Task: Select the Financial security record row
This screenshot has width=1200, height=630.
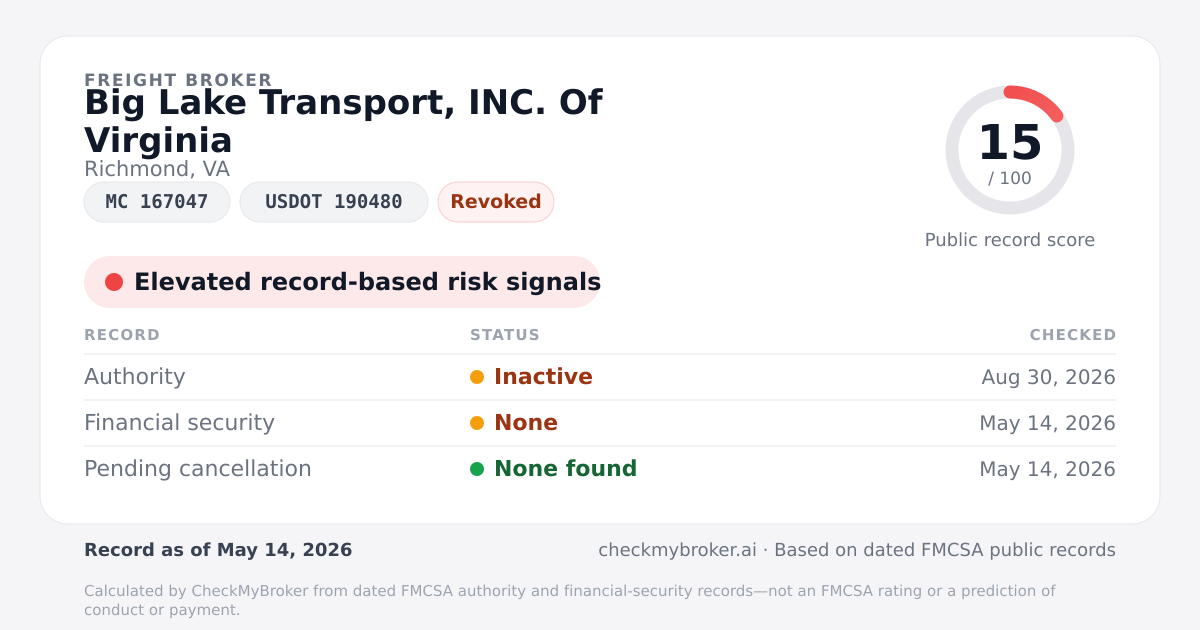Action: [x=600, y=423]
